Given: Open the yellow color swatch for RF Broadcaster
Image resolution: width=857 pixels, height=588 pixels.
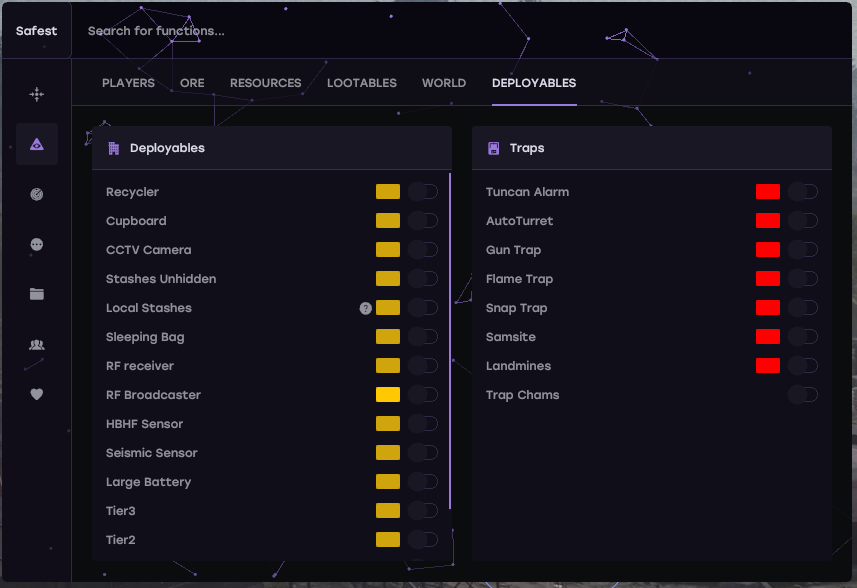Looking at the screenshot, I should [388, 395].
